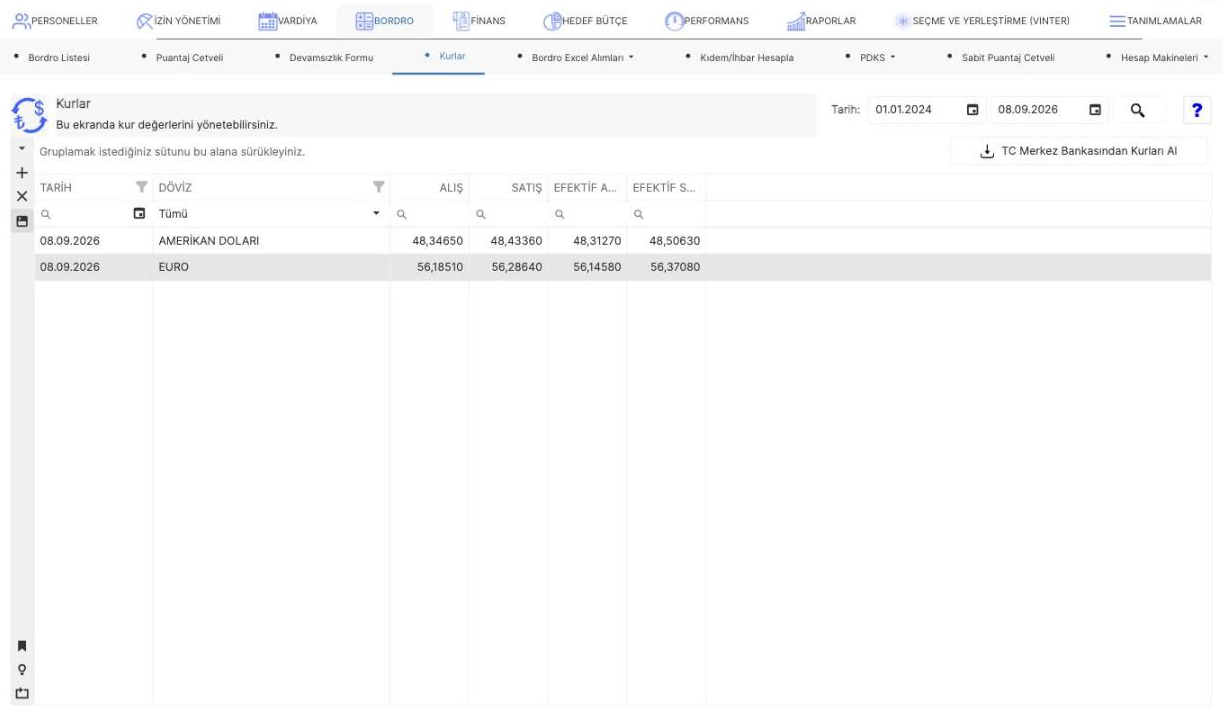Expand the Hesap Makineleri dropdown
Viewport: 1223px width, 715px height.
tap(1159, 57)
